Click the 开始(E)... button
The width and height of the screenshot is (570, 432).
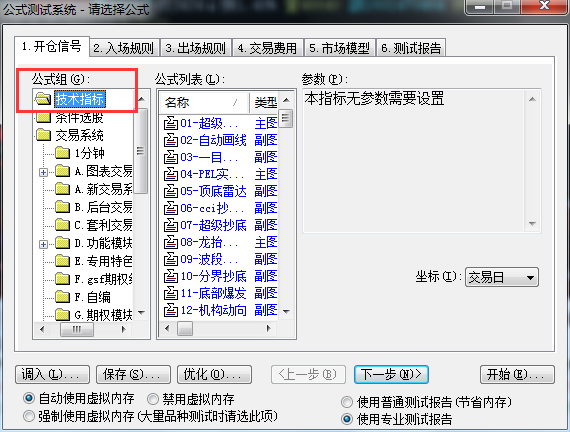pyautogui.click(x=517, y=375)
